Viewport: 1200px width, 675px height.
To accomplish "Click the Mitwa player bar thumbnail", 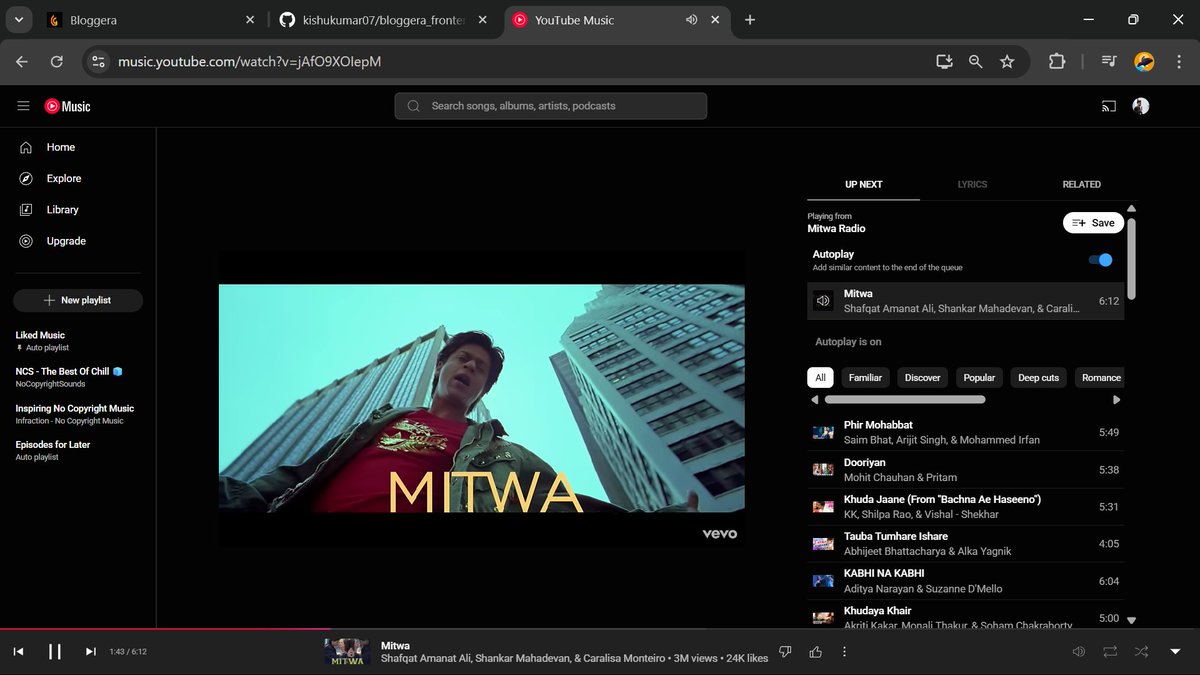I will click(x=347, y=652).
